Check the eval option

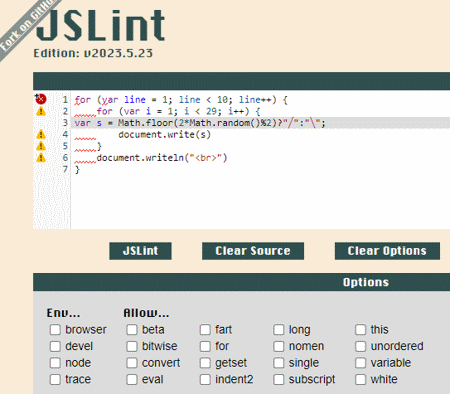click(x=132, y=379)
